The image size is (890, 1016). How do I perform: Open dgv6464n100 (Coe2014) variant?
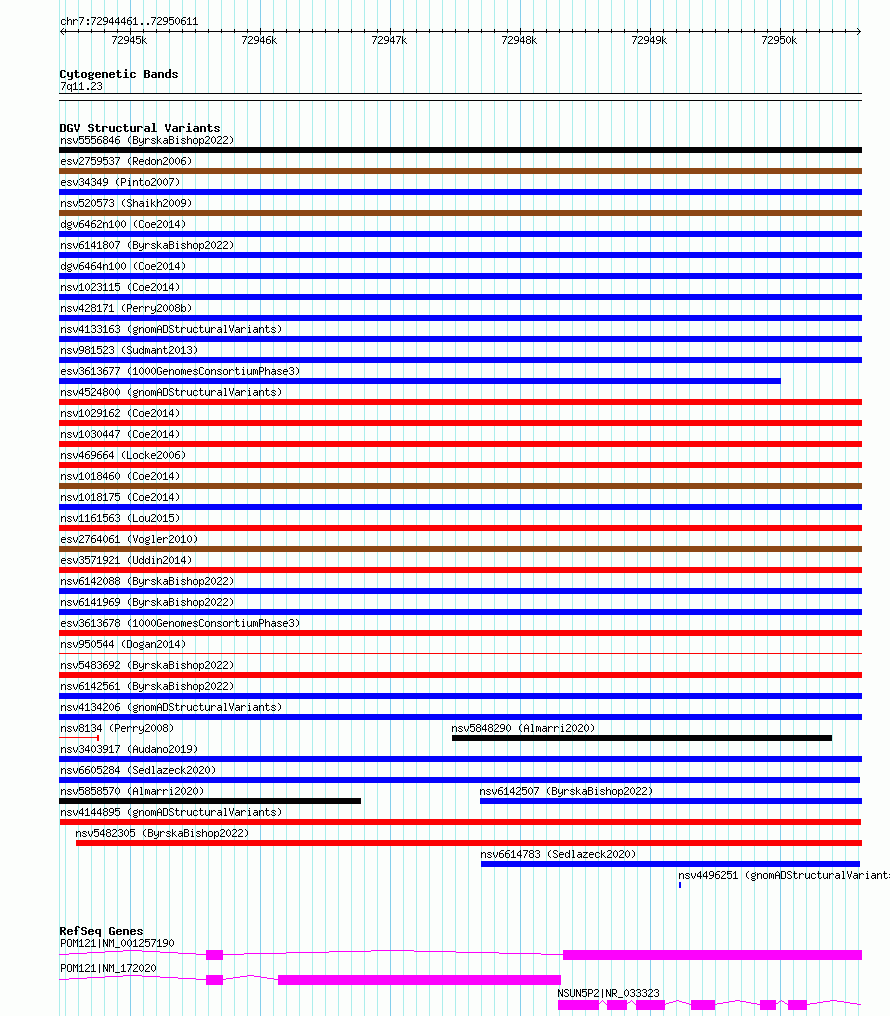pos(123,266)
